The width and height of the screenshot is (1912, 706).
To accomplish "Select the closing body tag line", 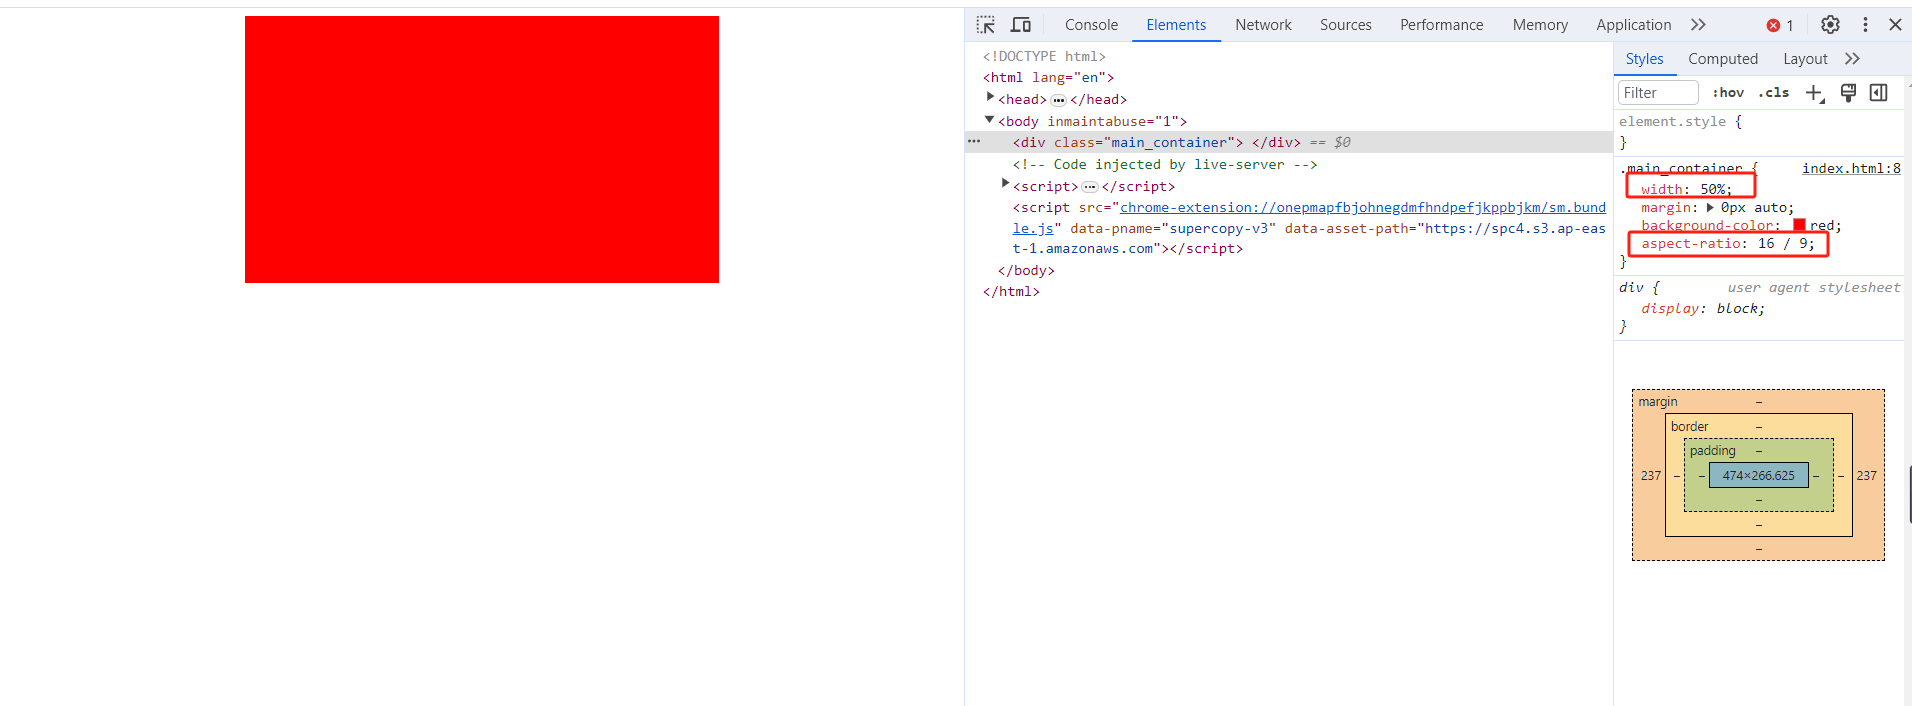I will 1026,270.
